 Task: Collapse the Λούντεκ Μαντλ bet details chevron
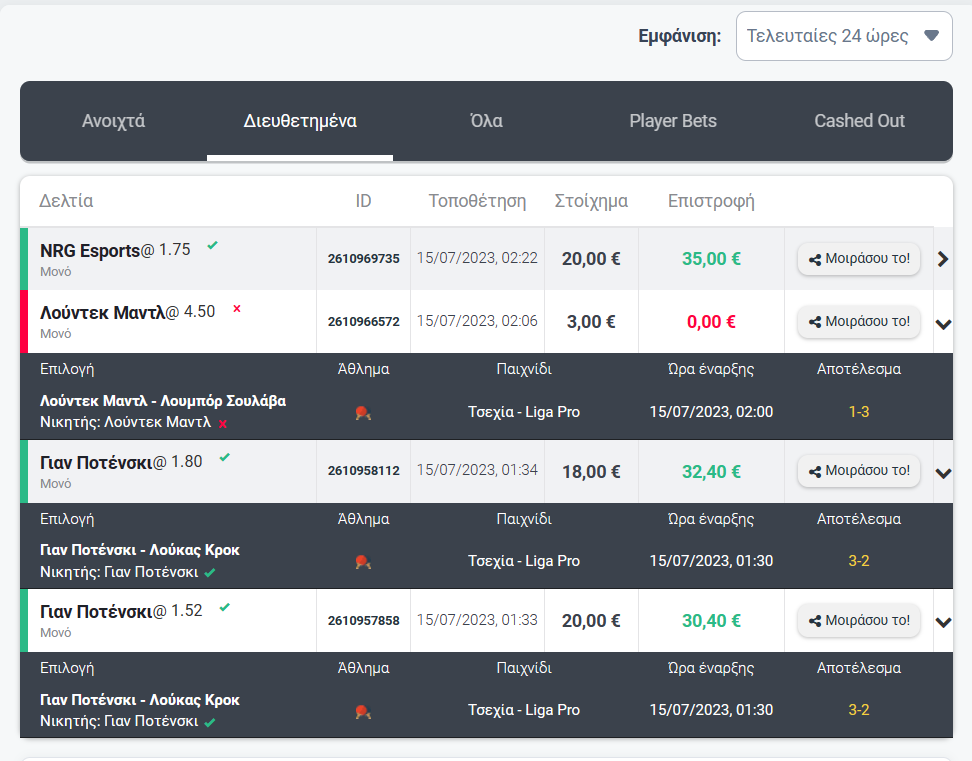(943, 324)
